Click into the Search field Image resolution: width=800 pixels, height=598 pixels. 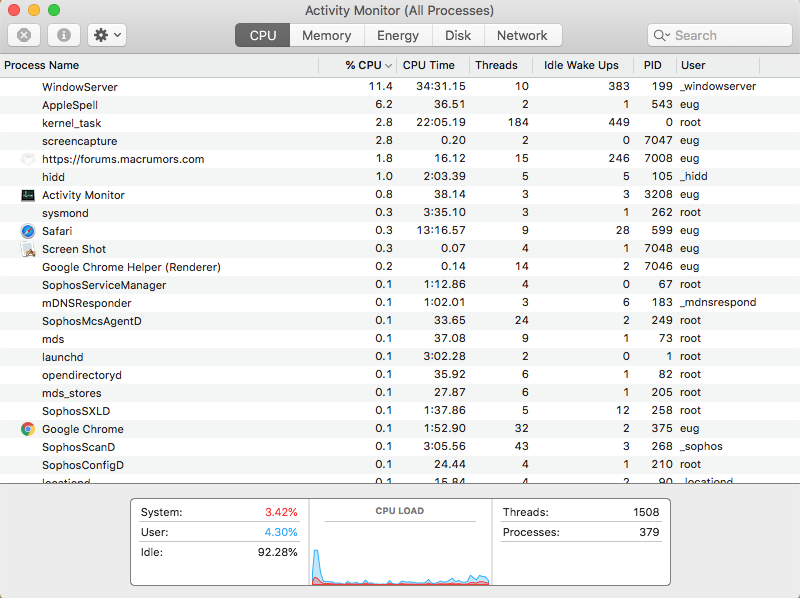[x=720, y=35]
